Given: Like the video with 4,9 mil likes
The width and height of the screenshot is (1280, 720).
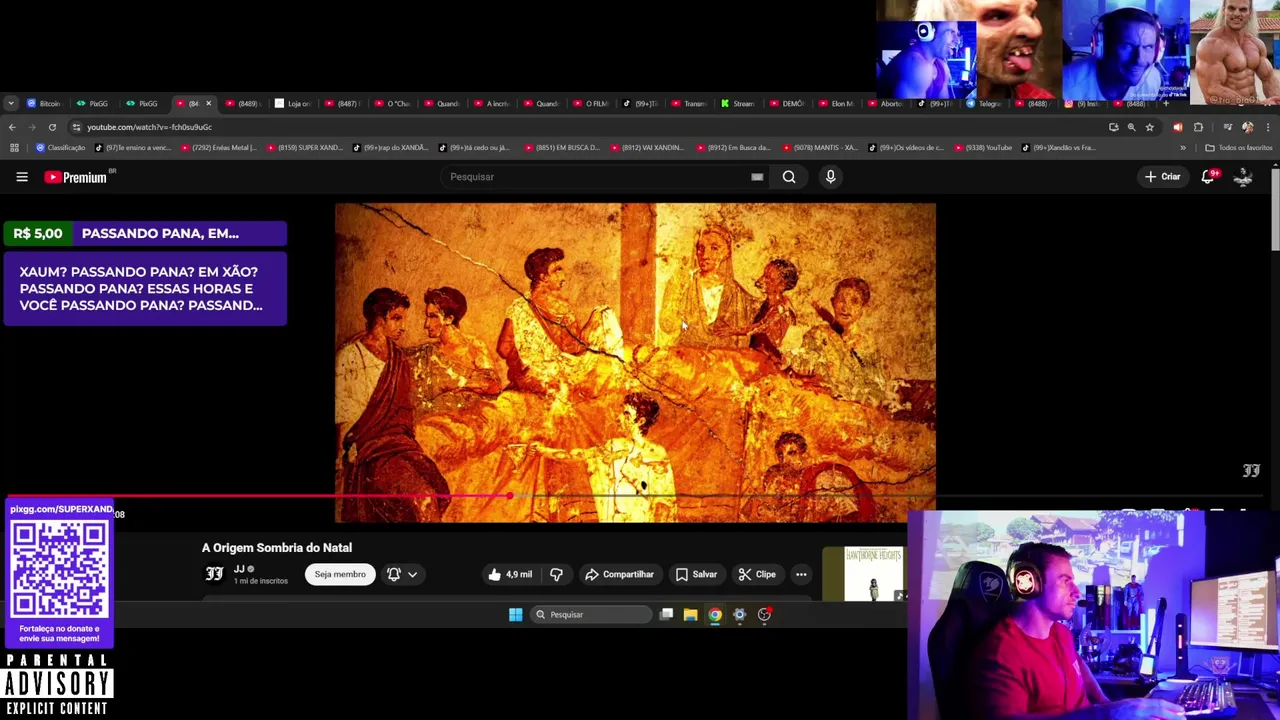Looking at the screenshot, I should [510, 574].
